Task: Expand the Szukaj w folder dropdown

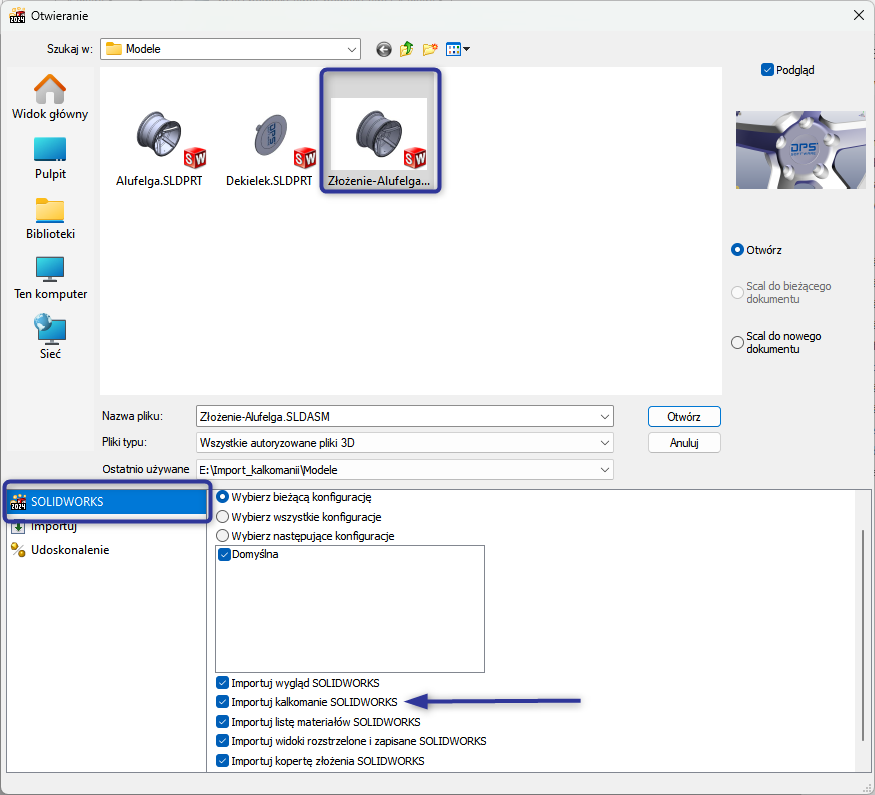Action: (x=351, y=49)
